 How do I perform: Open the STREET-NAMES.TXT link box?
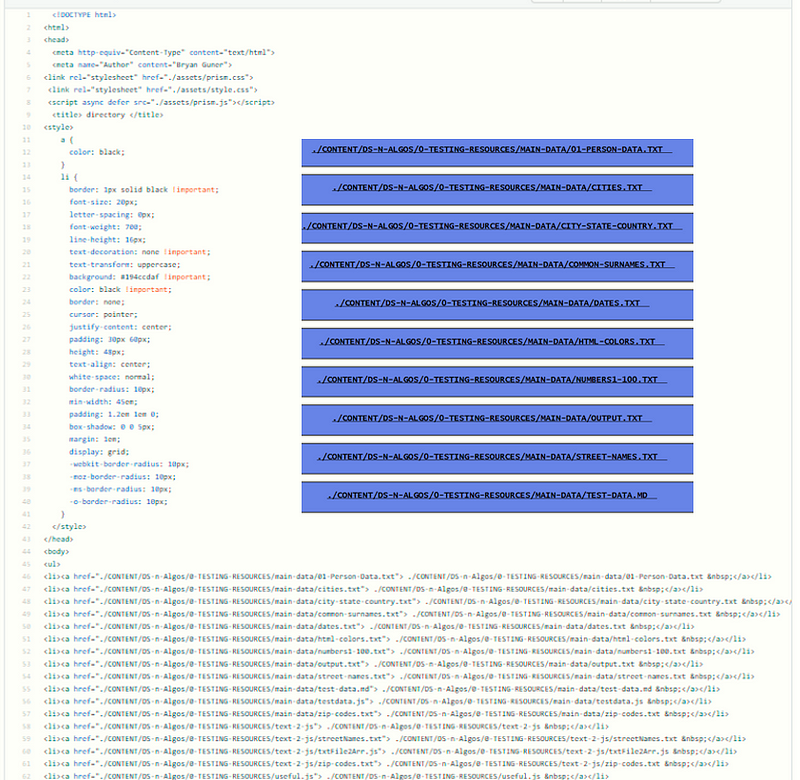[497, 458]
